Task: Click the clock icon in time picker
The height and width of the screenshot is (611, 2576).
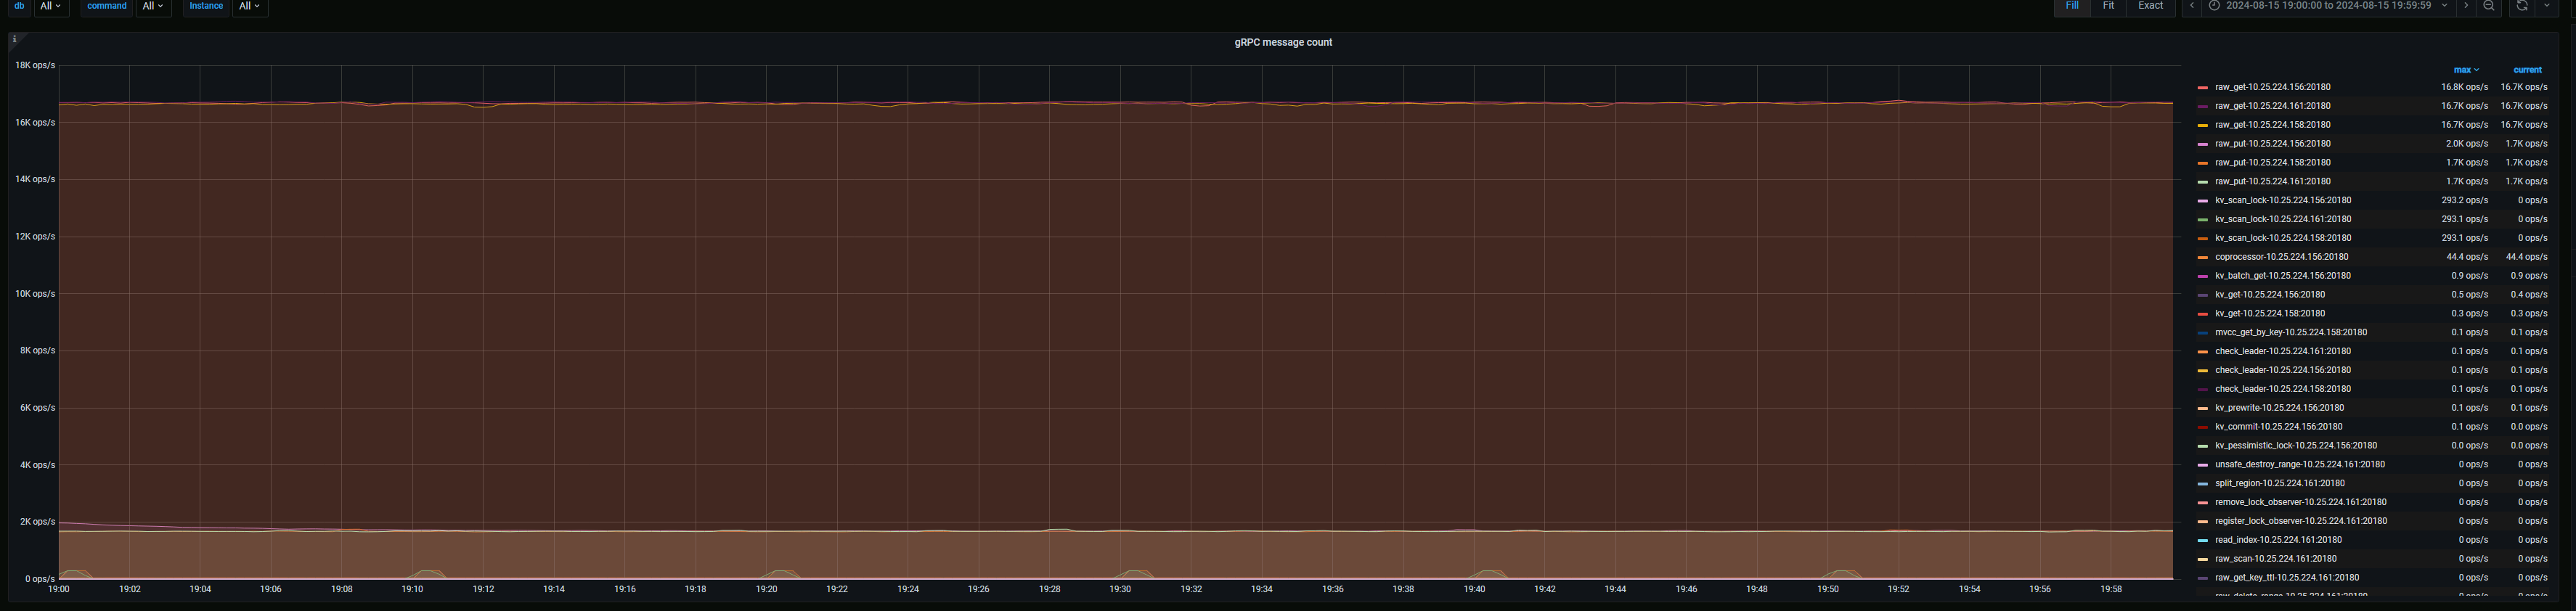Action: [x=2215, y=6]
